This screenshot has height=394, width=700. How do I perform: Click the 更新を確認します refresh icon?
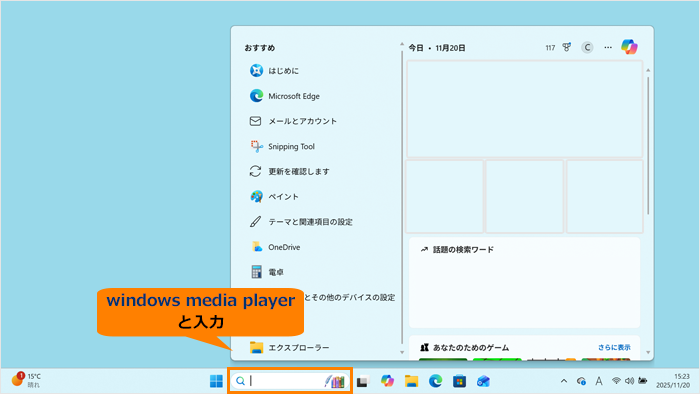pyautogui.click(x=255, y=171)
